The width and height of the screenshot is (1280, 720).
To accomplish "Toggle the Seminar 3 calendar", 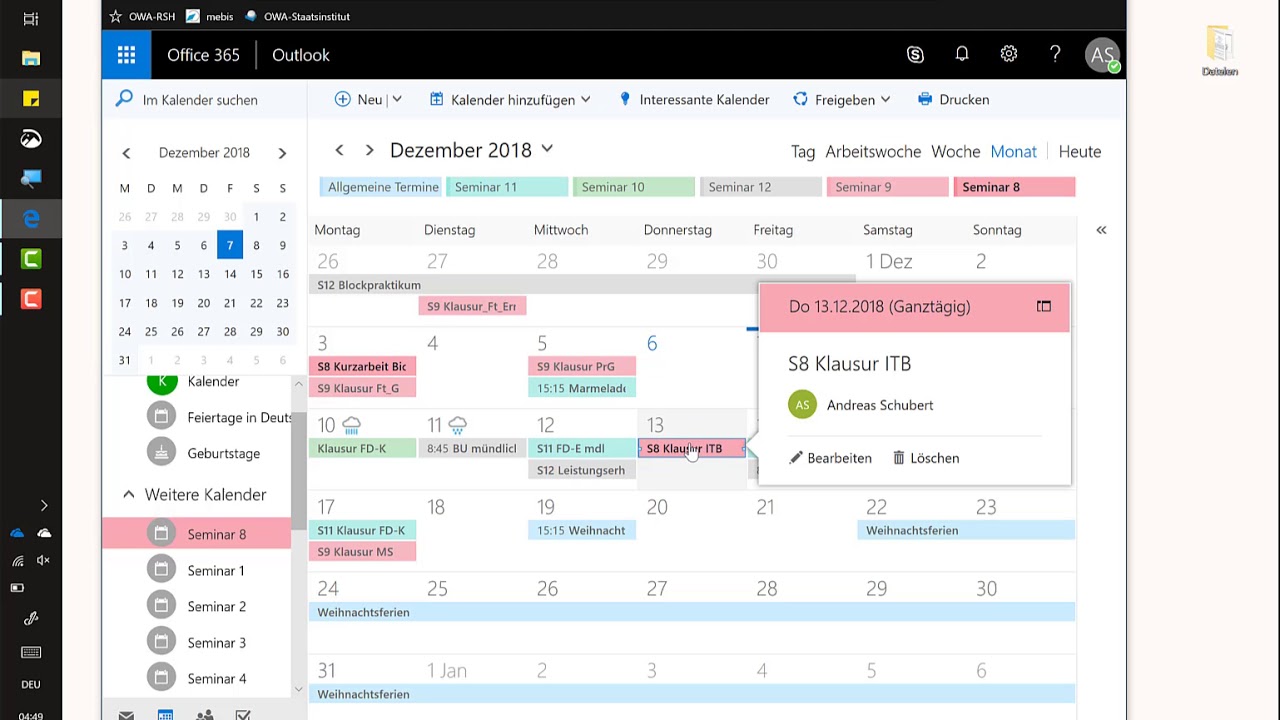I will pyautogui.click(x=197, y=642).
